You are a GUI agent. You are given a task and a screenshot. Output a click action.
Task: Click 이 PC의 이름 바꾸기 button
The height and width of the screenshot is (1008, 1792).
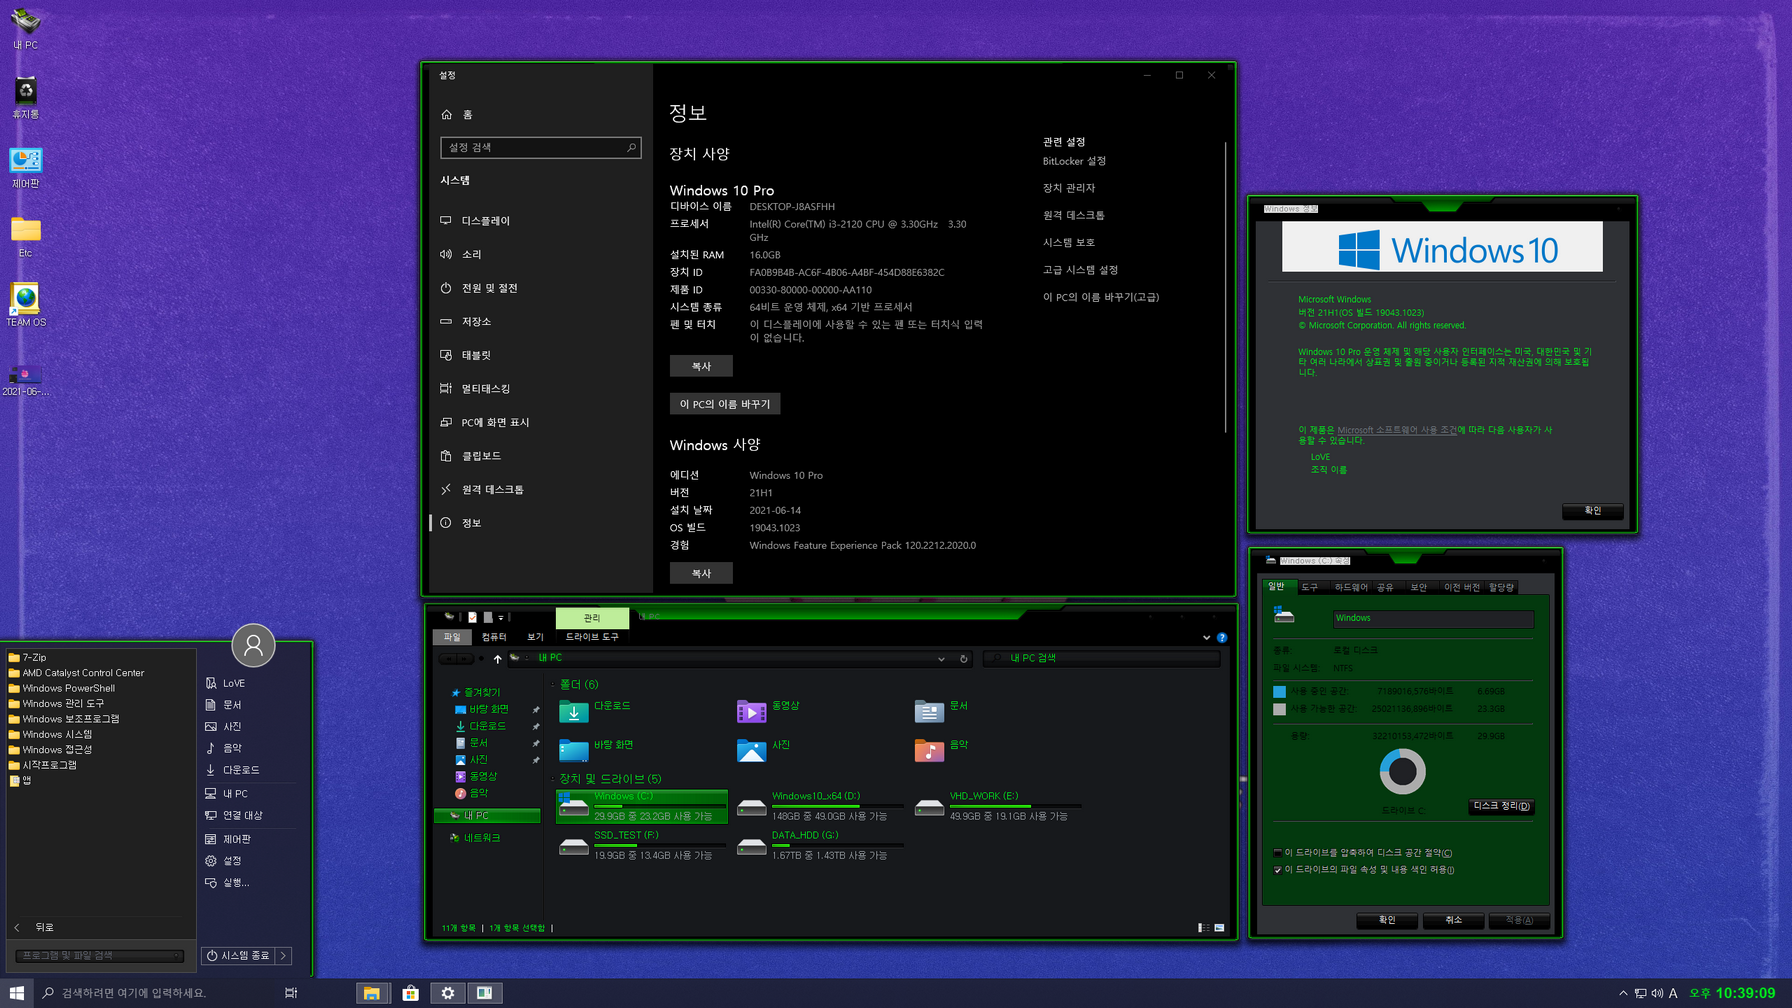pos(725,404)
